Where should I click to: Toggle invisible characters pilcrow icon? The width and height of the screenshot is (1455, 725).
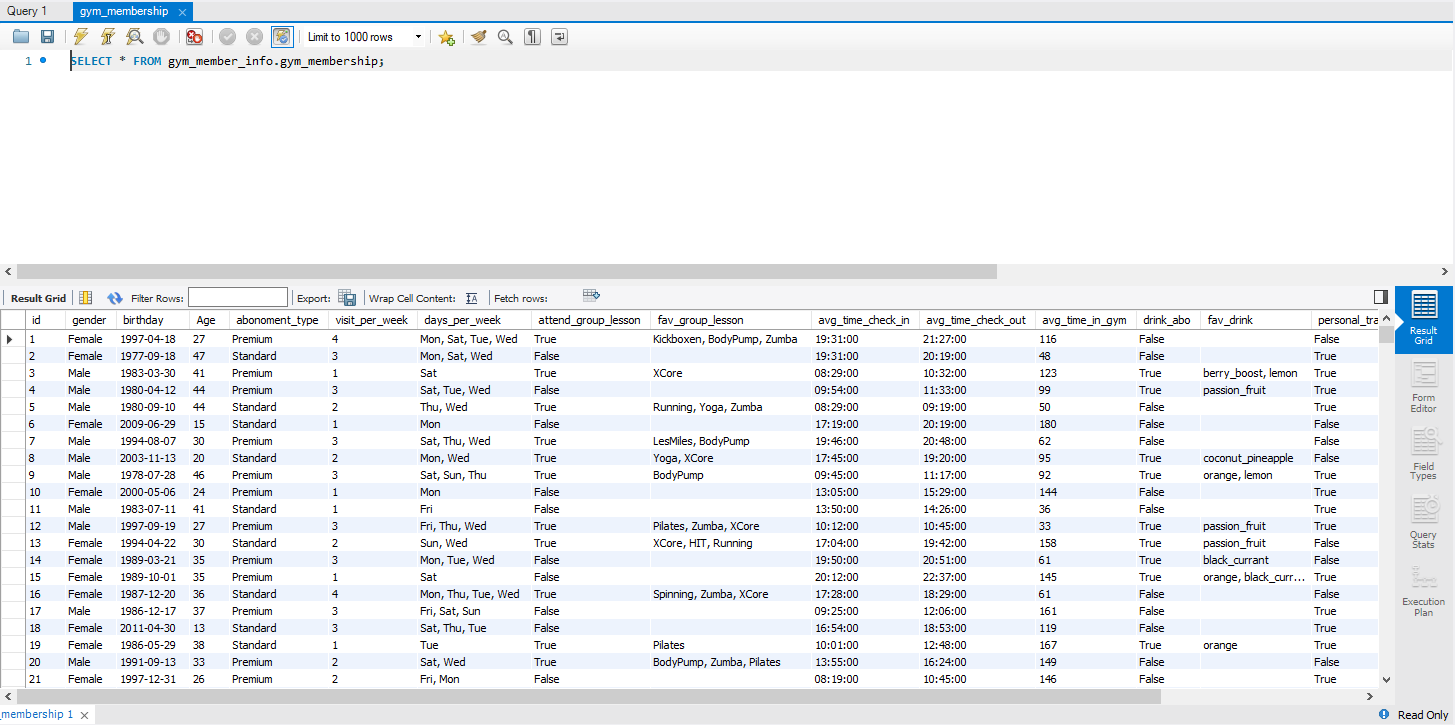pyautogui.click(x=533, y=37)
